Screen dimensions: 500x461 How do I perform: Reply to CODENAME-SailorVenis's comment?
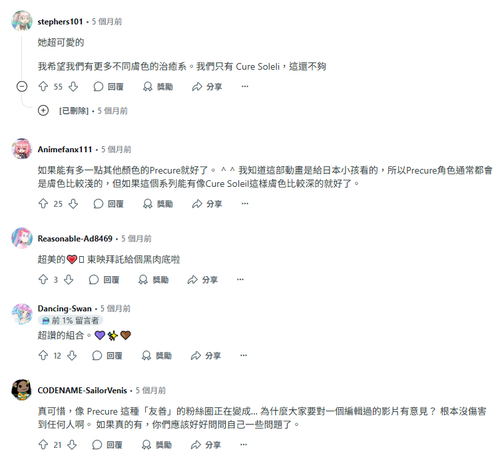(107, 445)
